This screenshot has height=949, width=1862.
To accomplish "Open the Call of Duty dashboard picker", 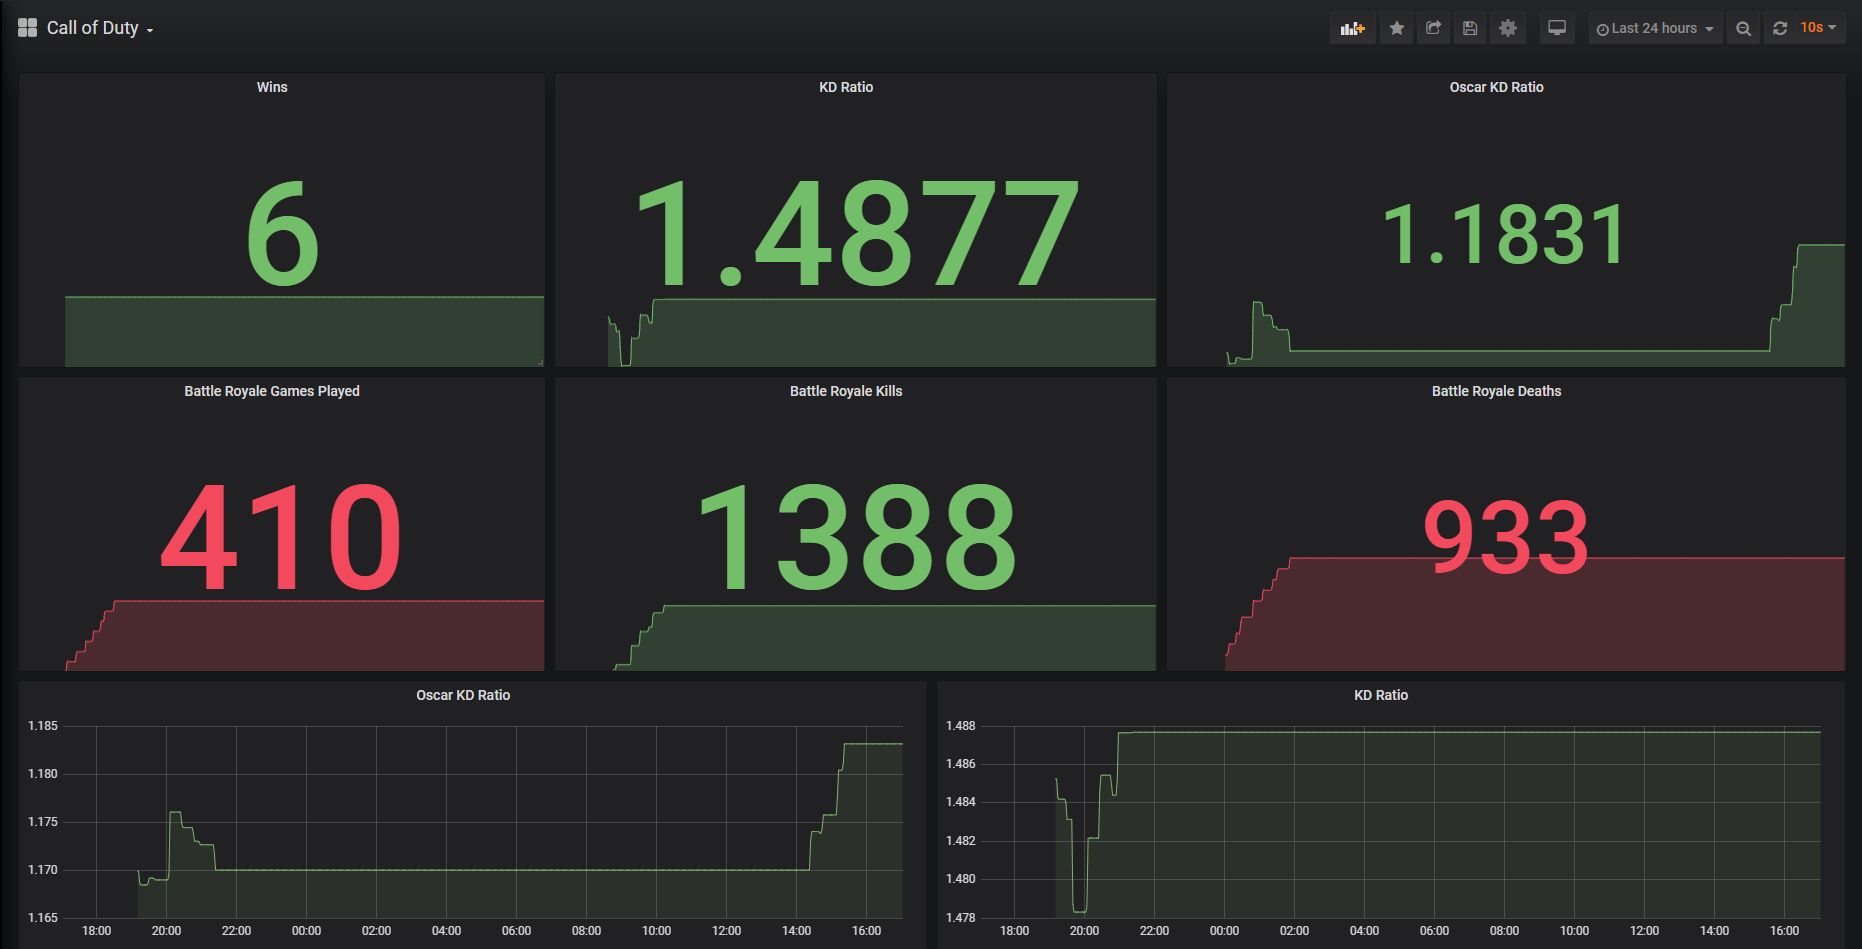I will point(150,28).
